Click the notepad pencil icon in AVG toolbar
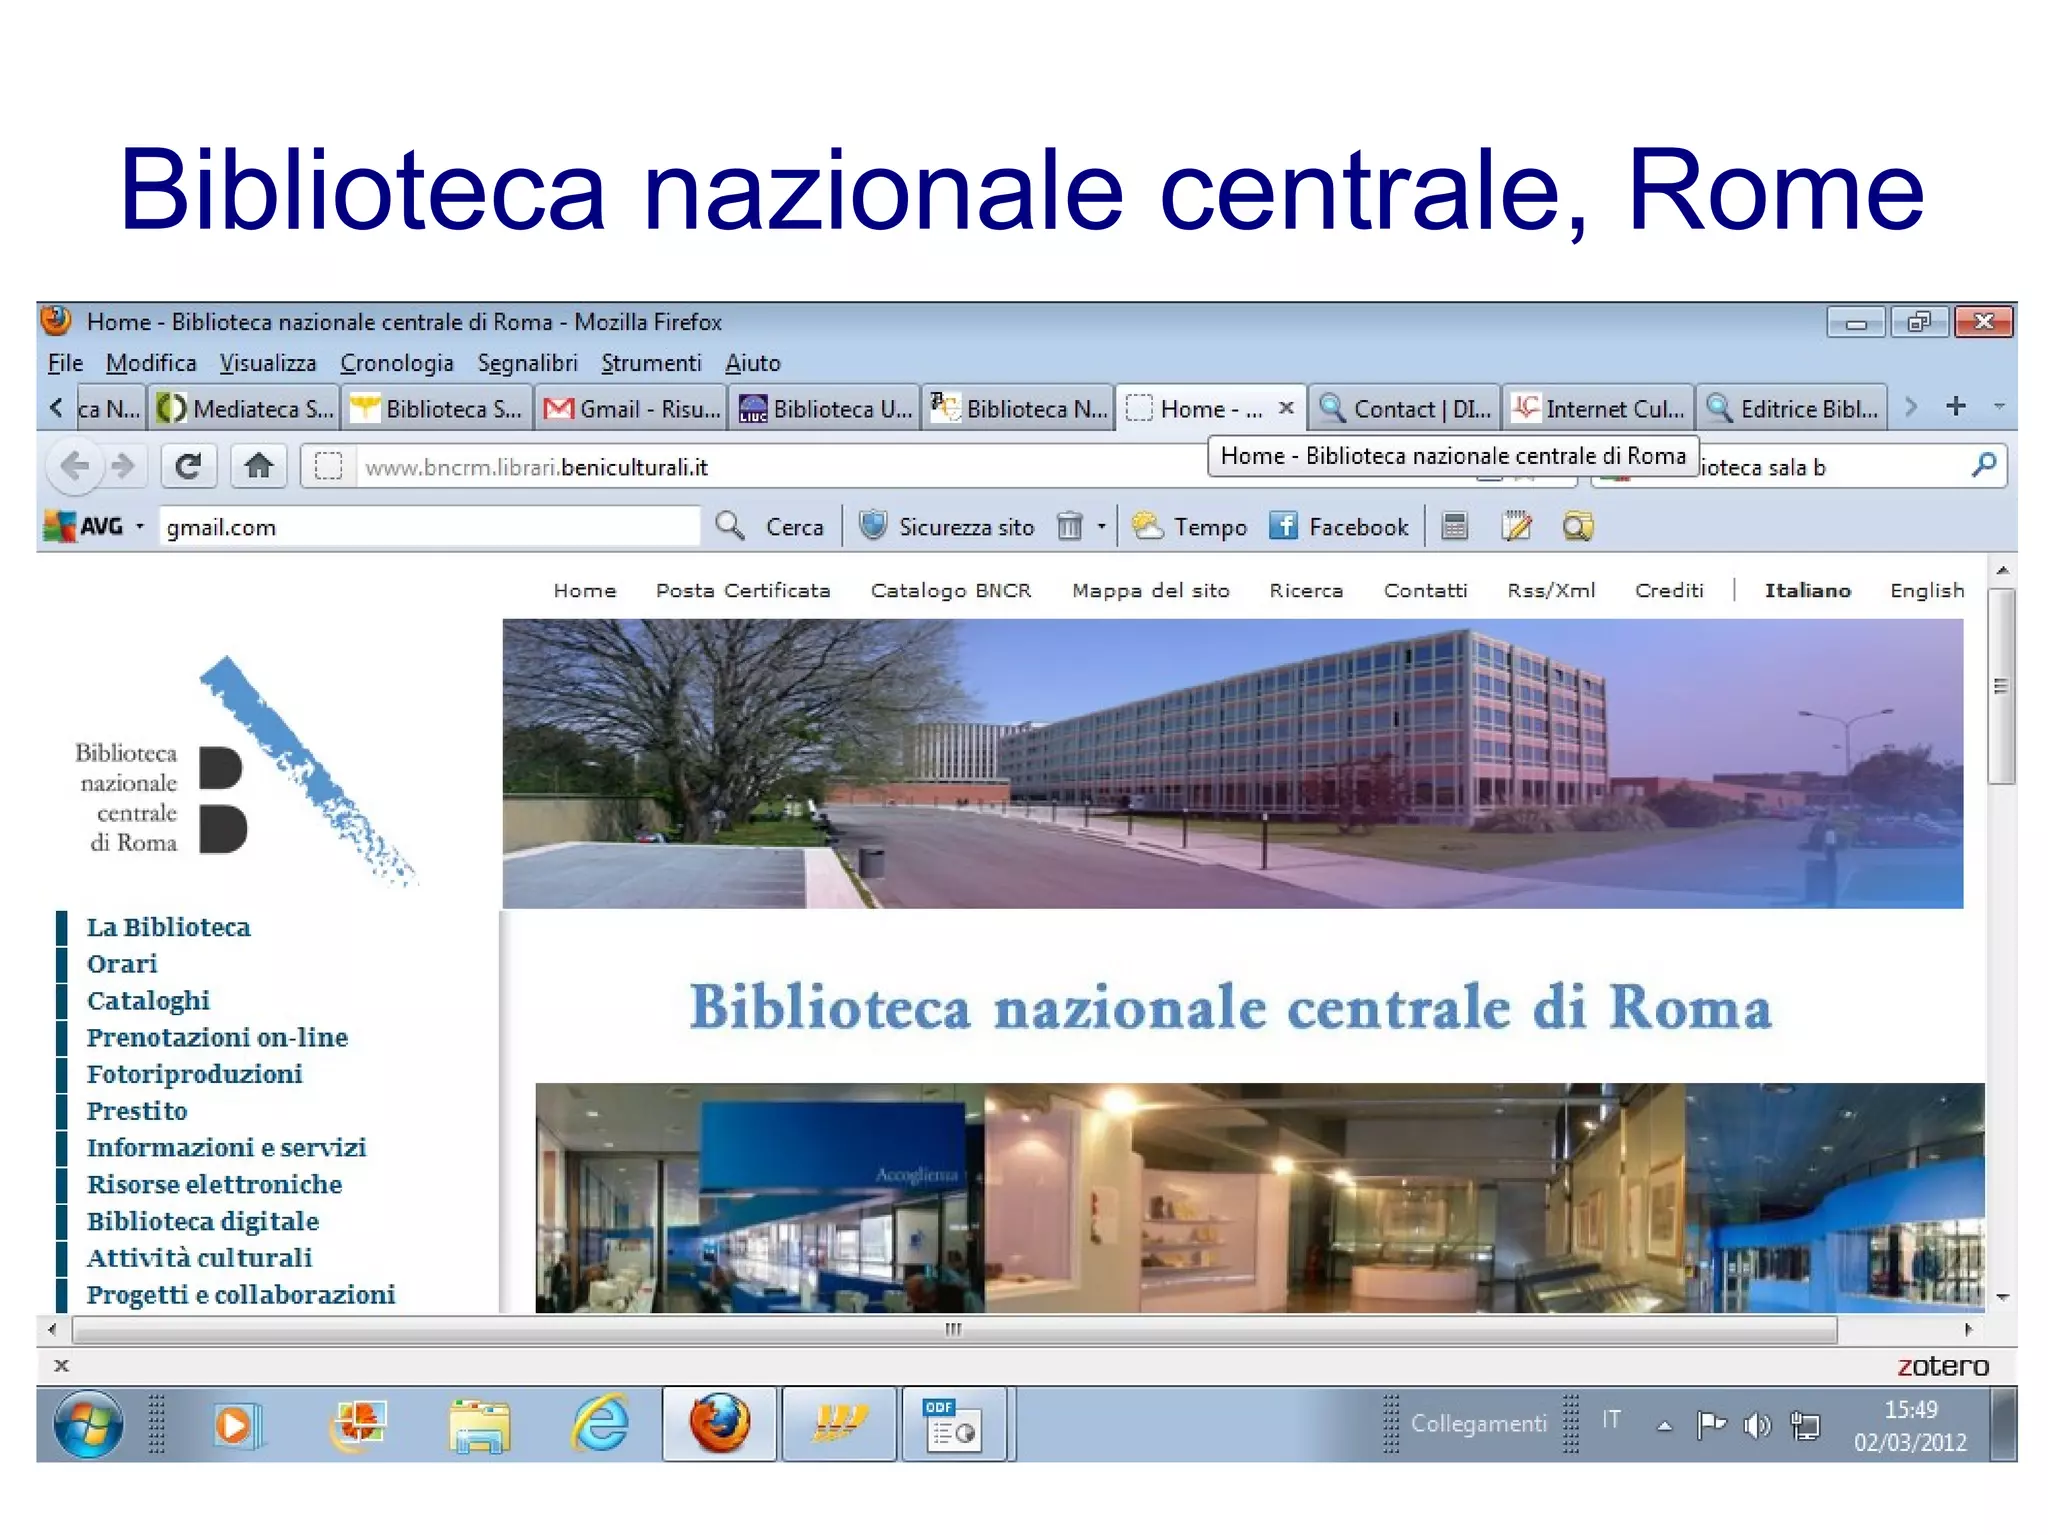Viewport: 2048px width, 1535px height. pyautogui.click(x=1517, y=526)
